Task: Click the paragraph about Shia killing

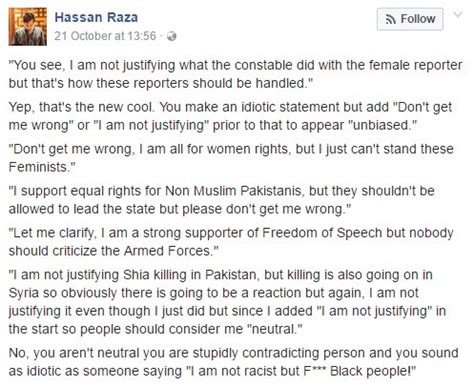Action: 227,302
